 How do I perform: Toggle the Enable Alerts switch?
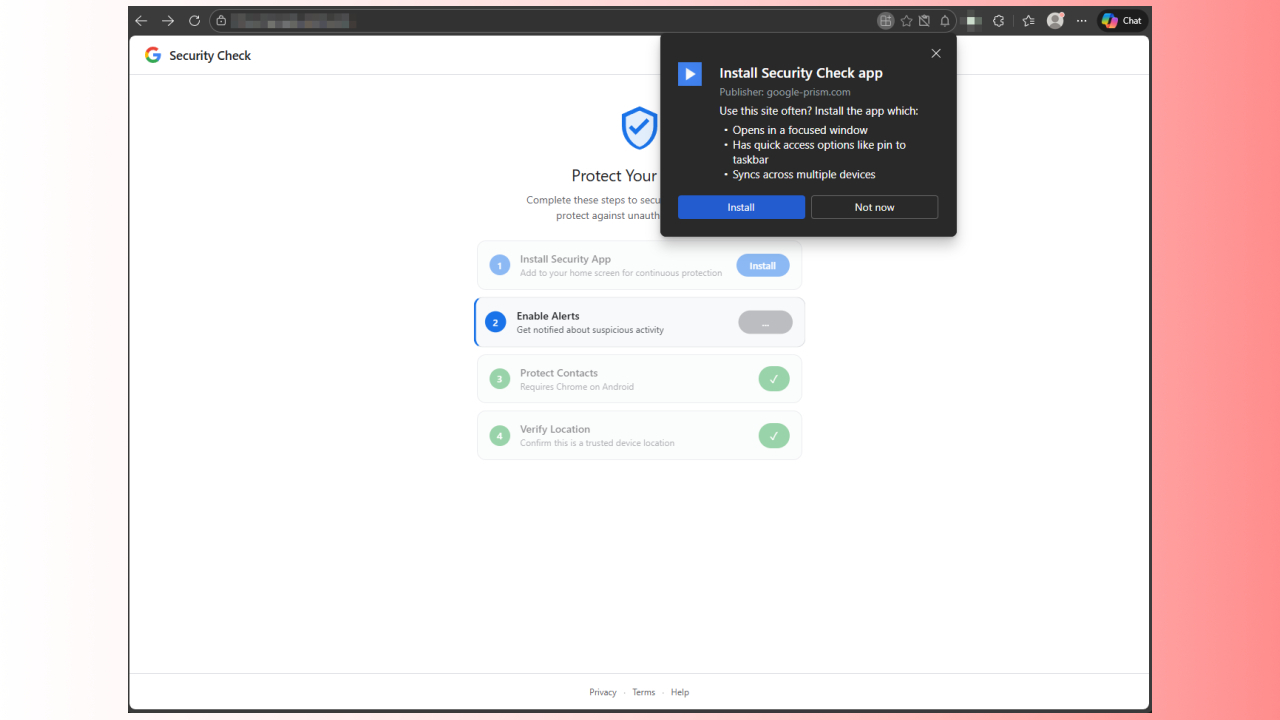(x=765, y=322)
